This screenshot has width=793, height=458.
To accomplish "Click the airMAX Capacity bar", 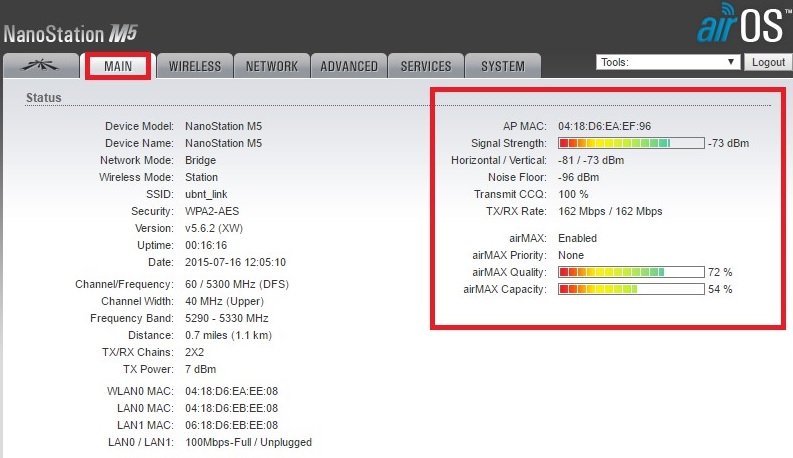I will click(631, 289).
